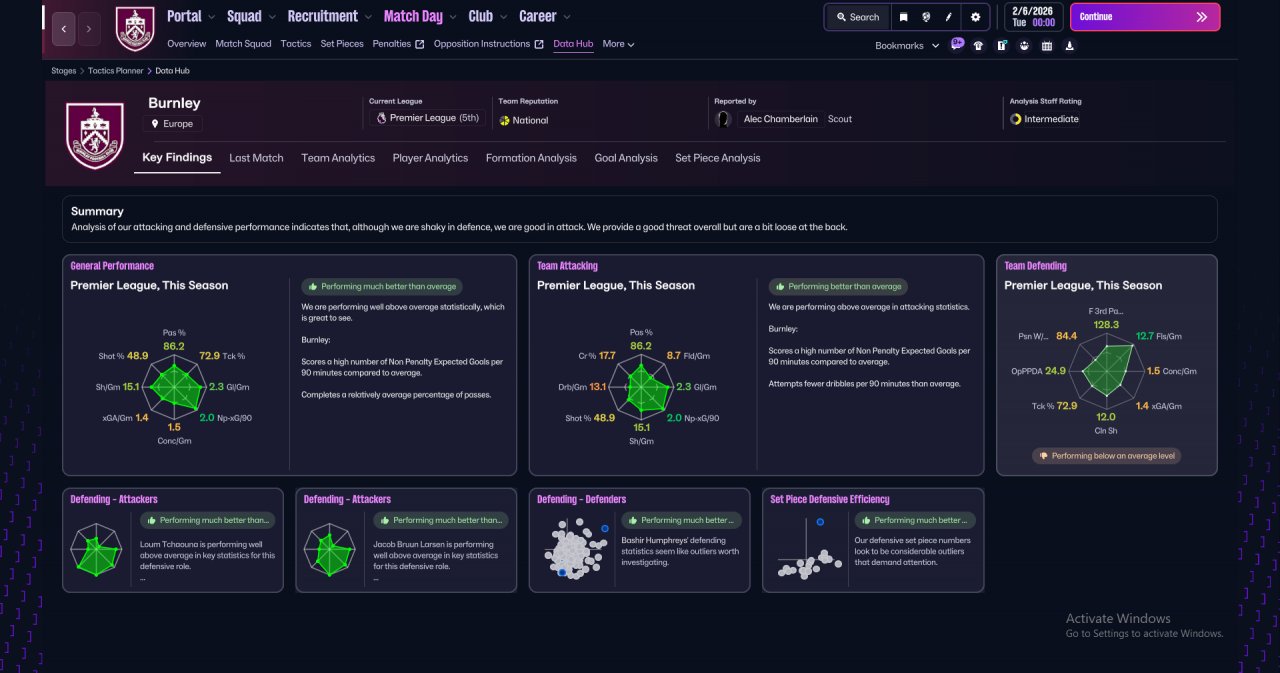Open the bookmark icon next to Search
Image resolution: width=1280 pixels, height=673 pixels.
point(903,17)
